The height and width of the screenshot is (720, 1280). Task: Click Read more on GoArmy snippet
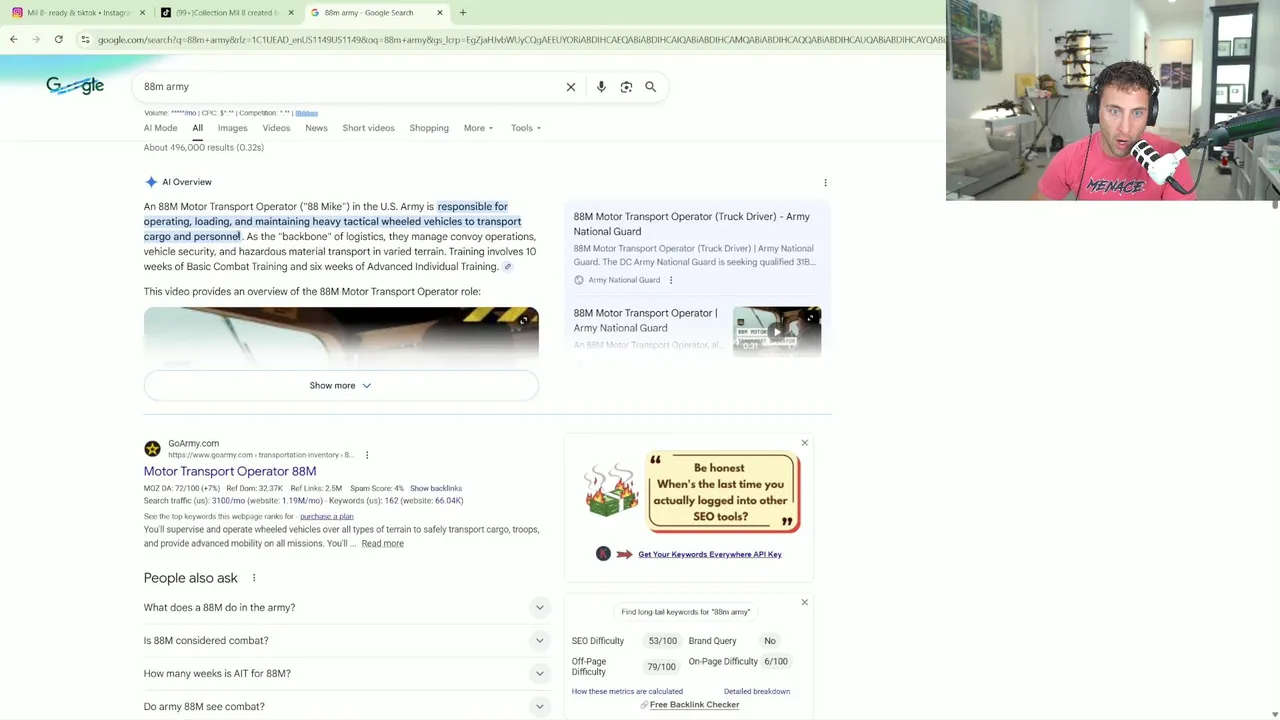[x=382, y=543]
